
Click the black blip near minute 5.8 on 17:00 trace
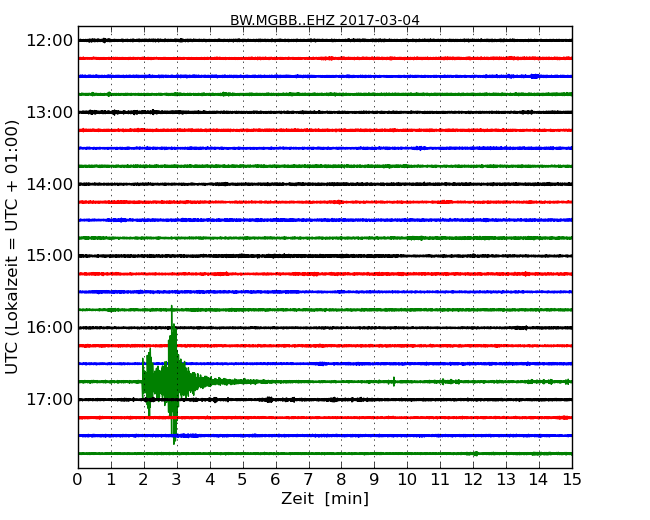(x=269, y=400)
